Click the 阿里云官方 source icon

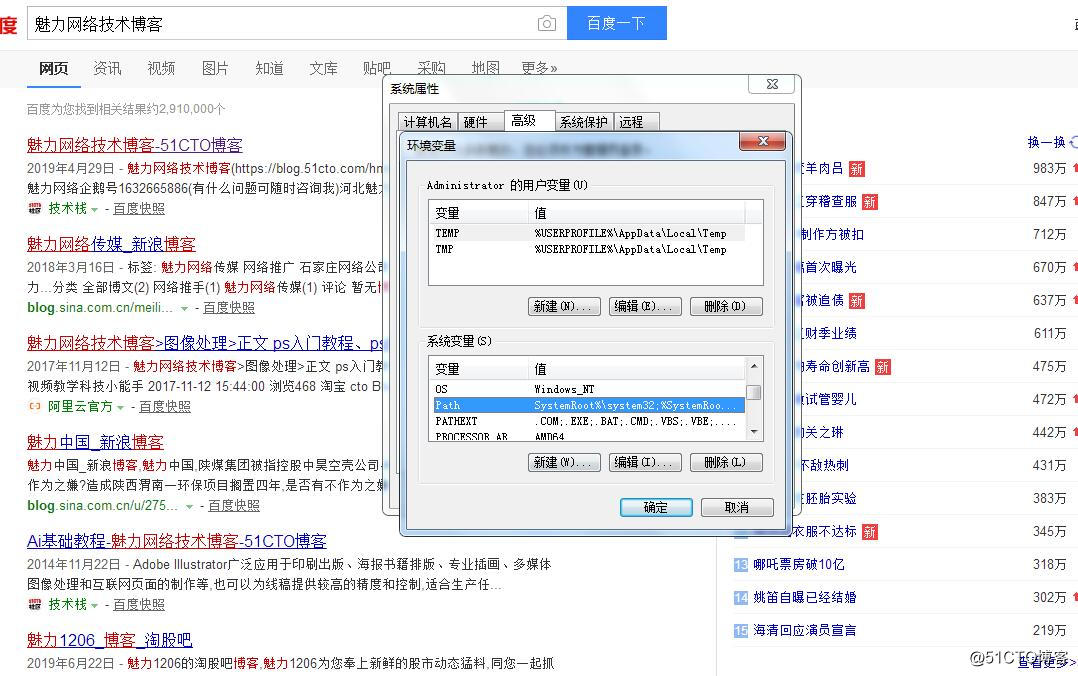34,406
